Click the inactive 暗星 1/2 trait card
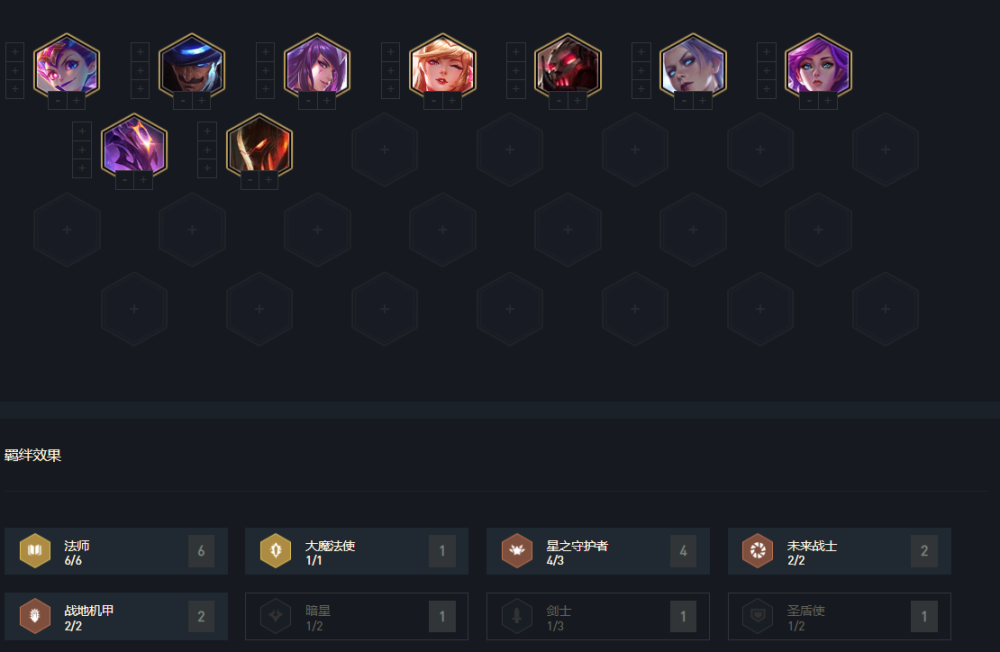This screenshot has width=1000, height=652. coord(357,616)
